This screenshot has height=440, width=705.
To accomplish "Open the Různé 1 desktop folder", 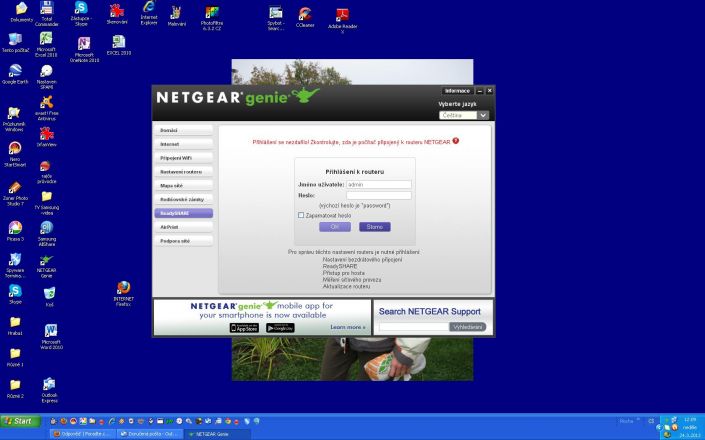I will pos(15,358).
